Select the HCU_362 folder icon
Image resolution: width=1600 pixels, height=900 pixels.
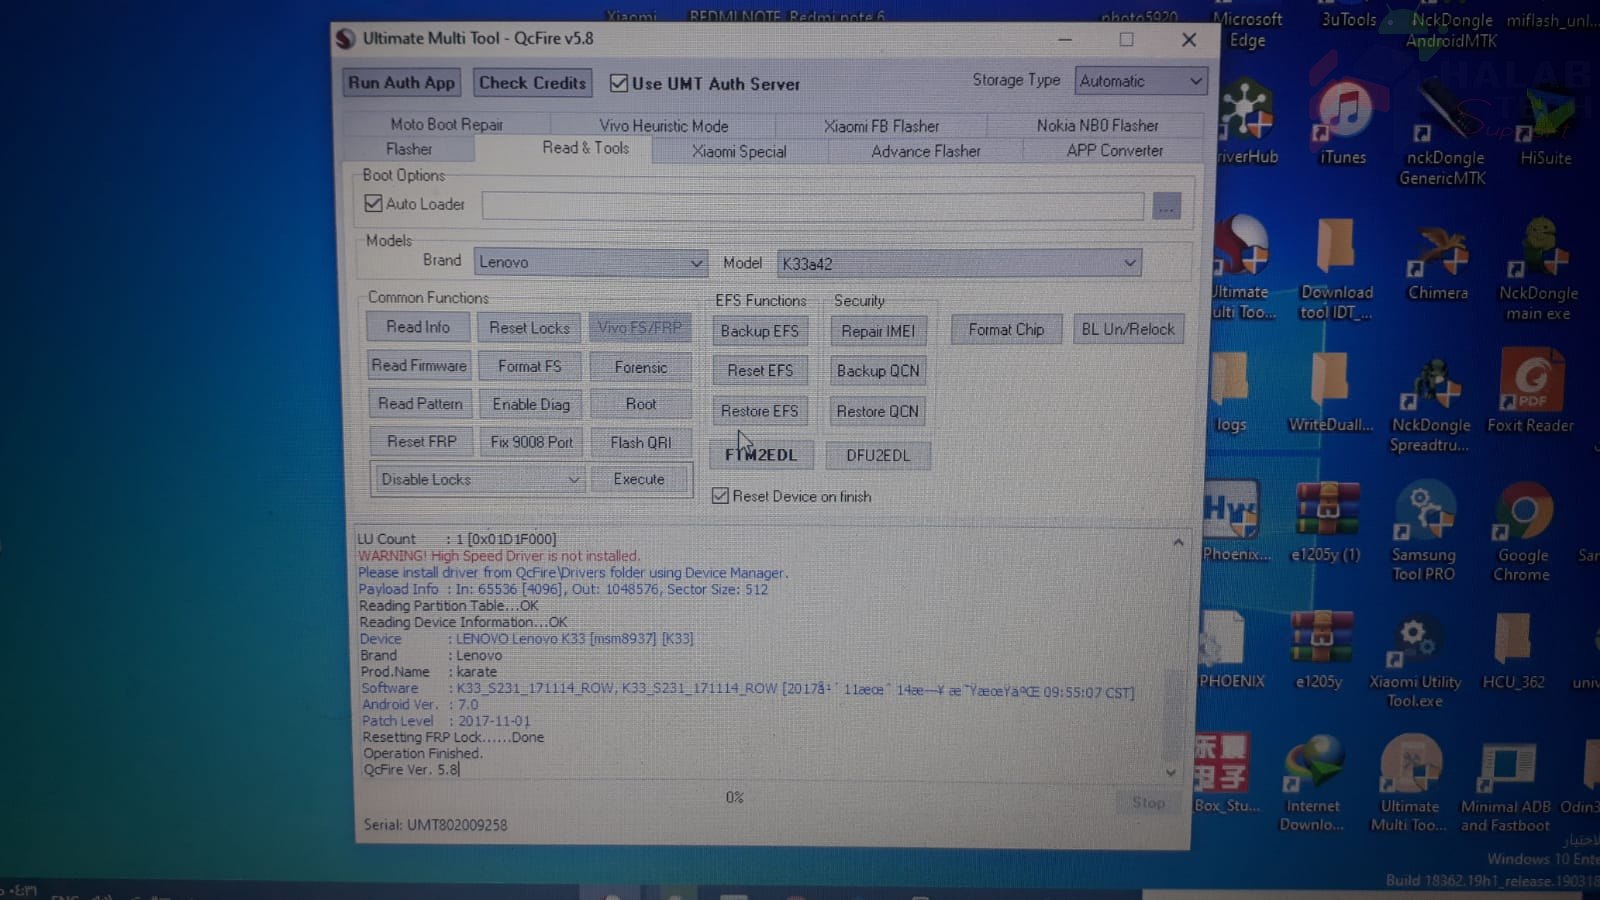[1513, 650]
